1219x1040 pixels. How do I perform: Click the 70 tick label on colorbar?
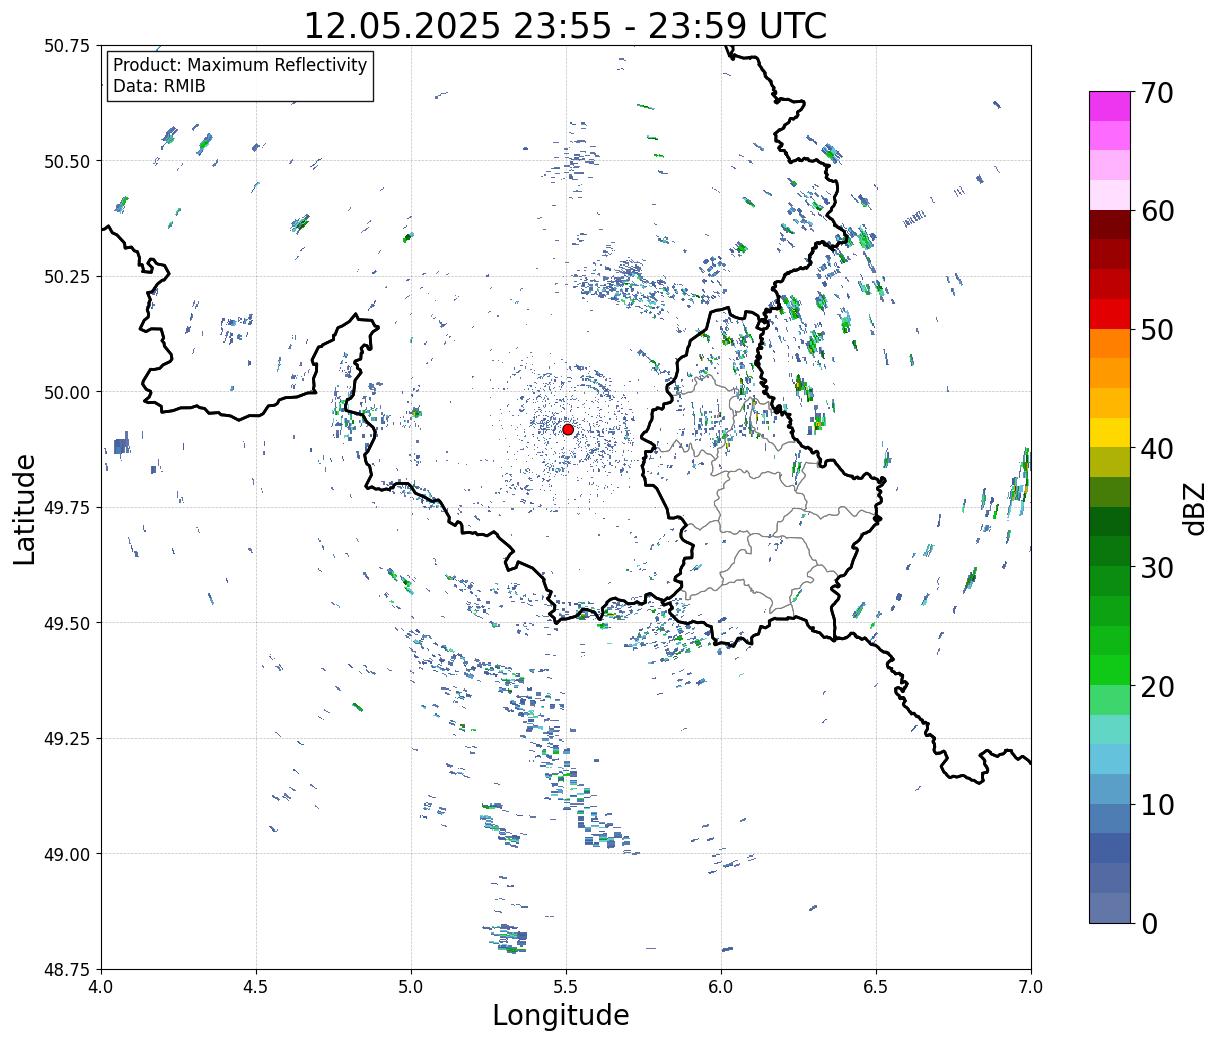point(1156,93)
